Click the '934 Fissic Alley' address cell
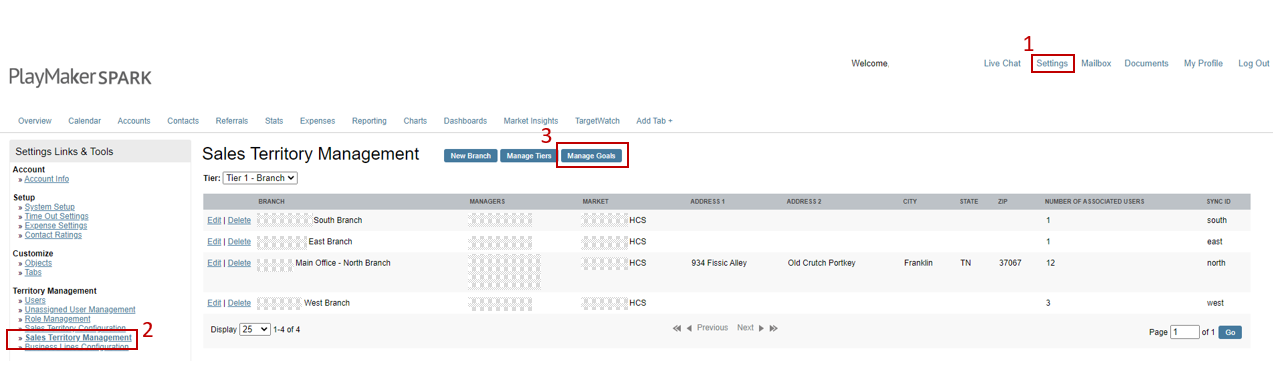 (x=718, y=263)
